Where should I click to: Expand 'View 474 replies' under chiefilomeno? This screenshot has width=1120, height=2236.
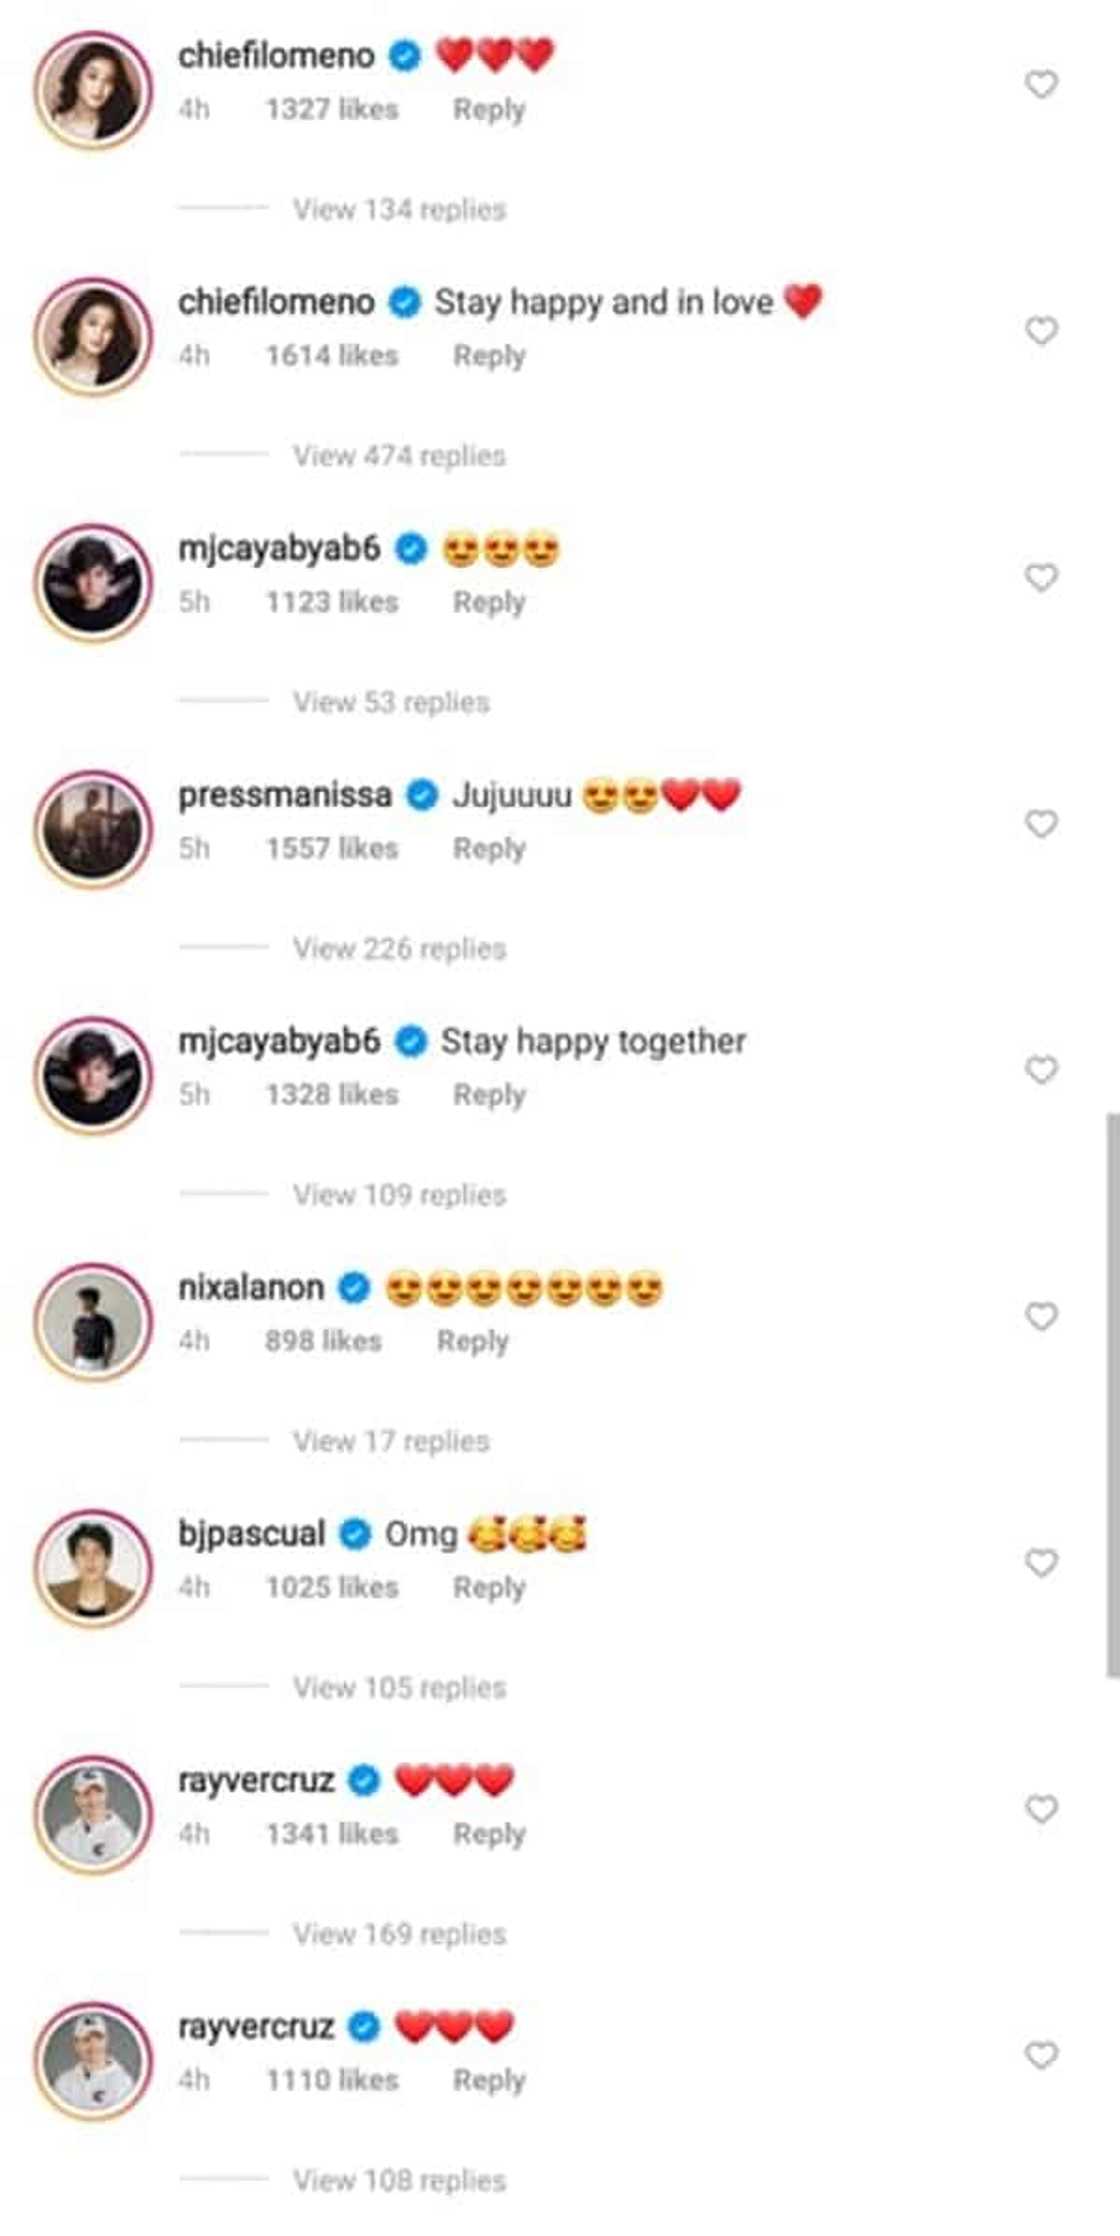[398, 456]
